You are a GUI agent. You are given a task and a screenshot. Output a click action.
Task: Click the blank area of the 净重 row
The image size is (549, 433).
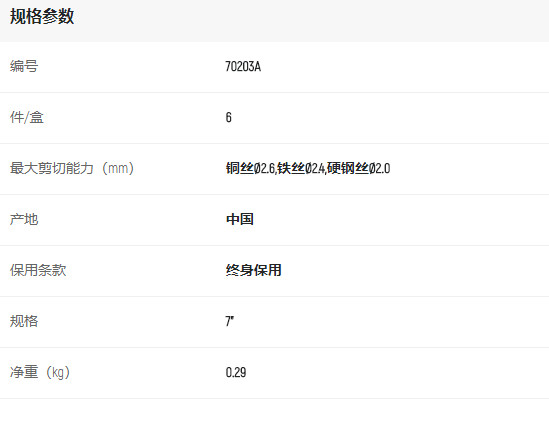[x=403, y=373]
